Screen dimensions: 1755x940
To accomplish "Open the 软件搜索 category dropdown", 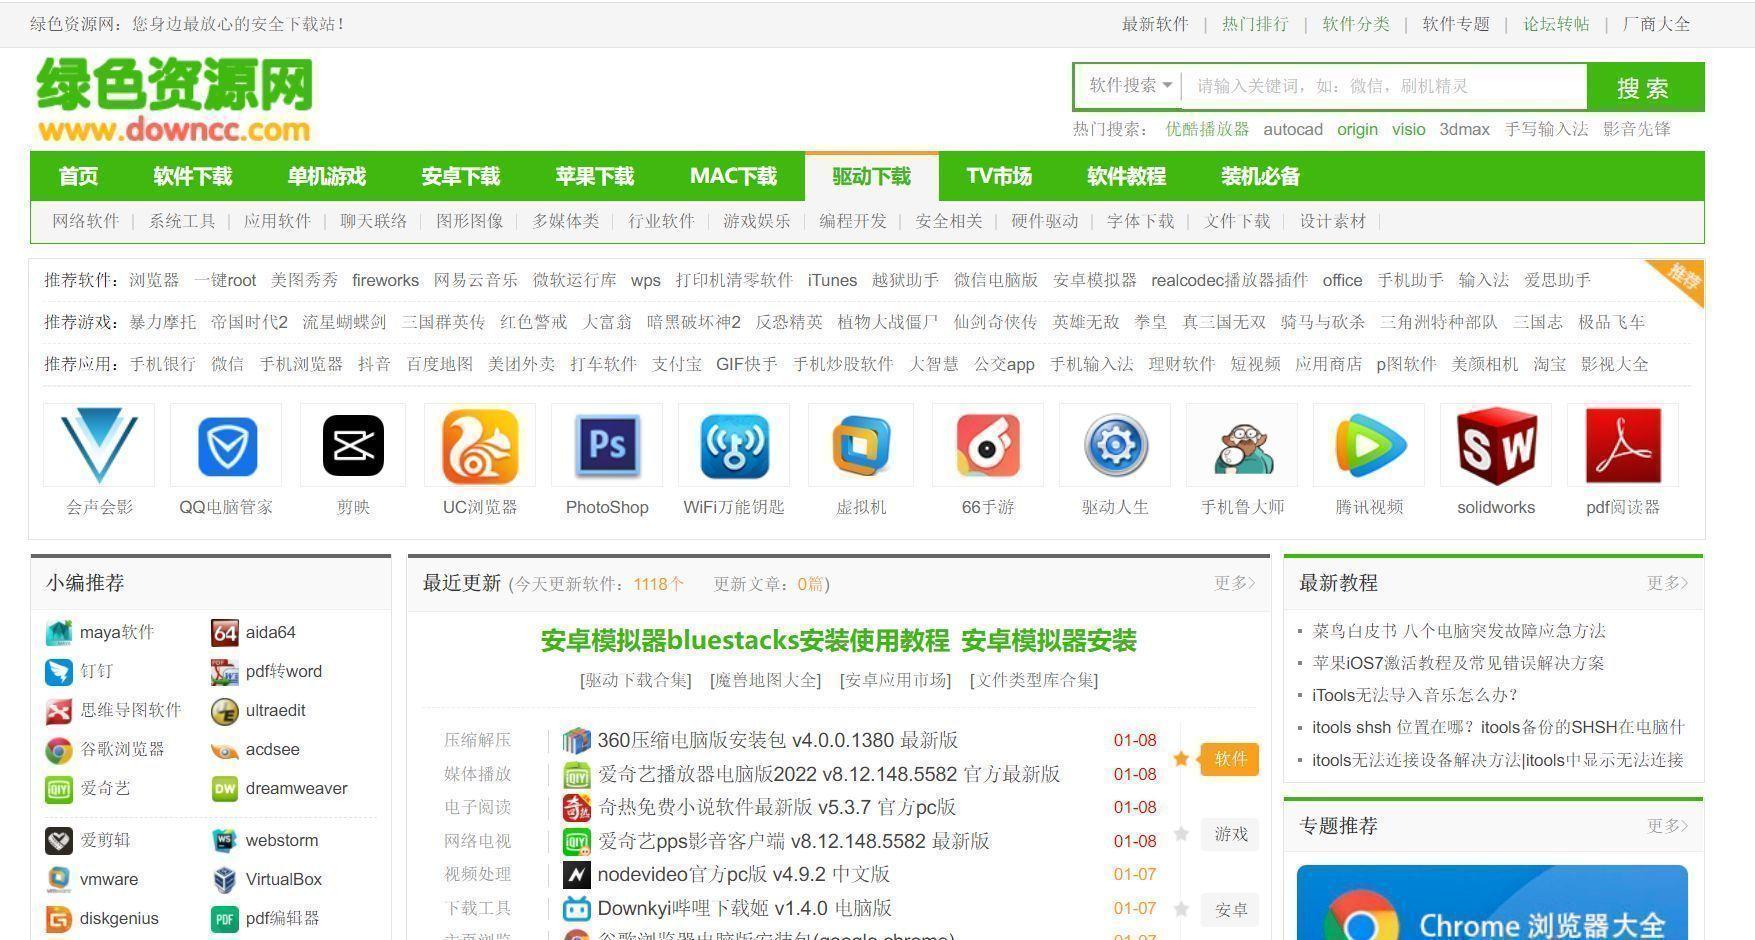I will [x=1130, y=86].
